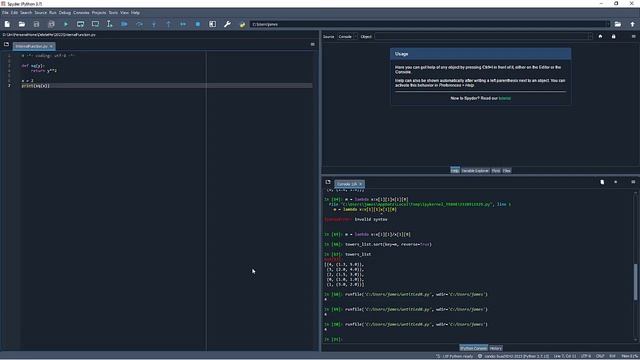Open the editor's browse tabs icon
640x360 pixels.
(x=6, y=44)
